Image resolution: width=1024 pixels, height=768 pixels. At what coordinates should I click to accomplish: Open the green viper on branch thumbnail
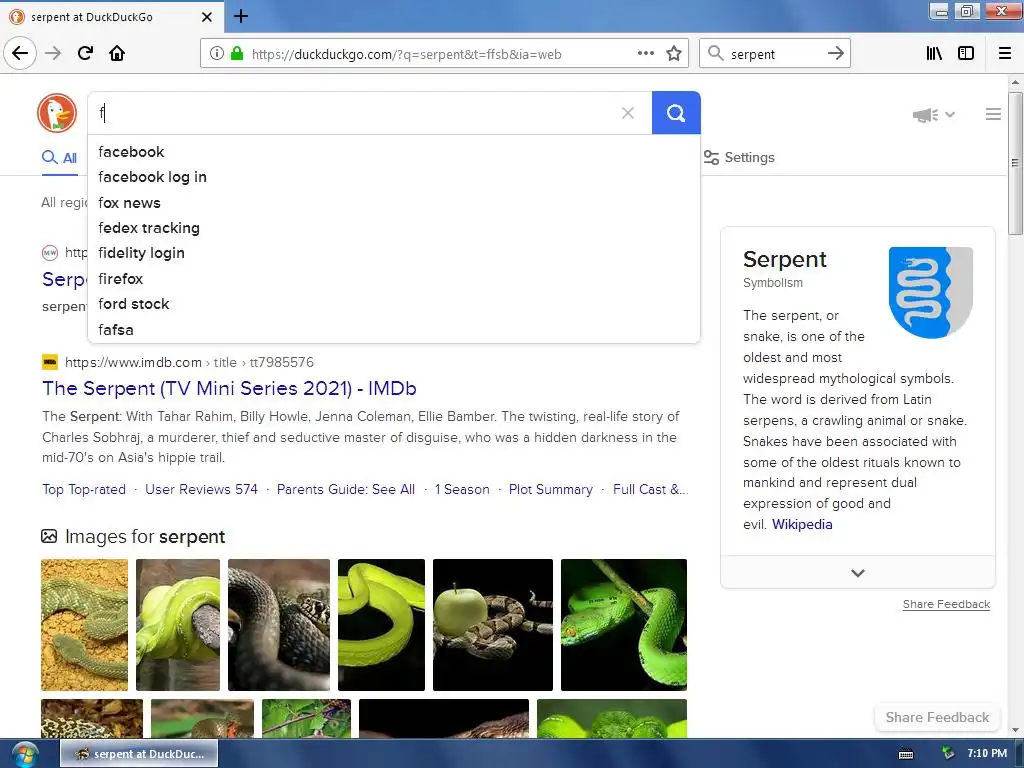point(624,624)
